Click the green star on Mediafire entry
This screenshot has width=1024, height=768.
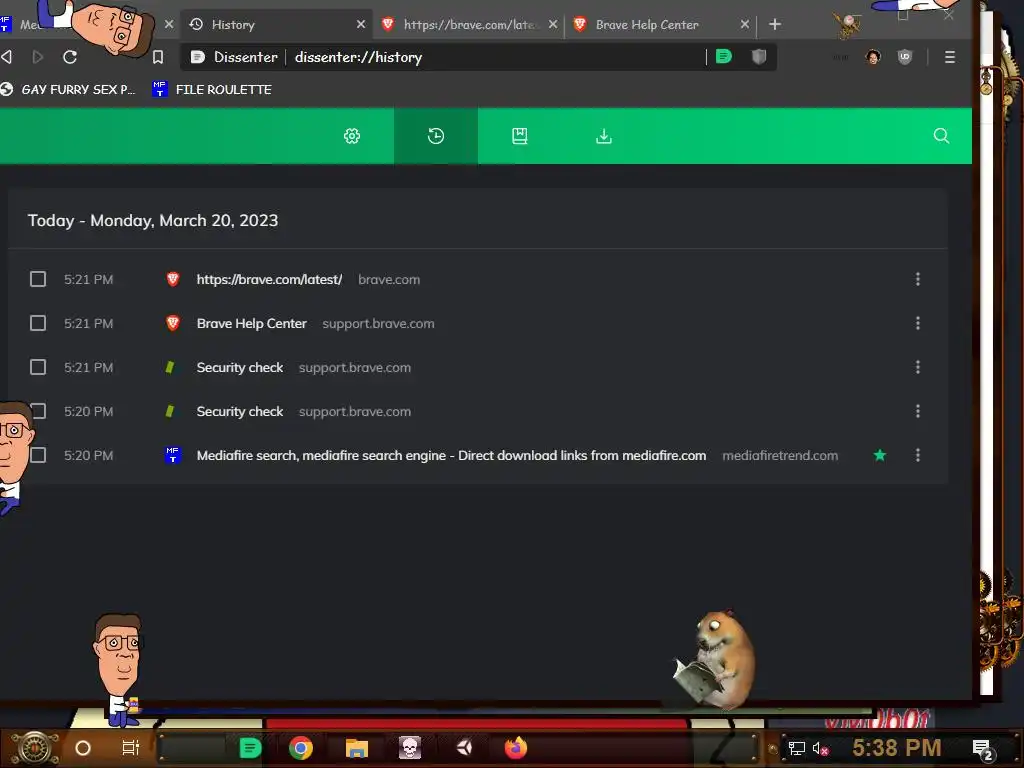pyautogui.click(x=880, y=455)
